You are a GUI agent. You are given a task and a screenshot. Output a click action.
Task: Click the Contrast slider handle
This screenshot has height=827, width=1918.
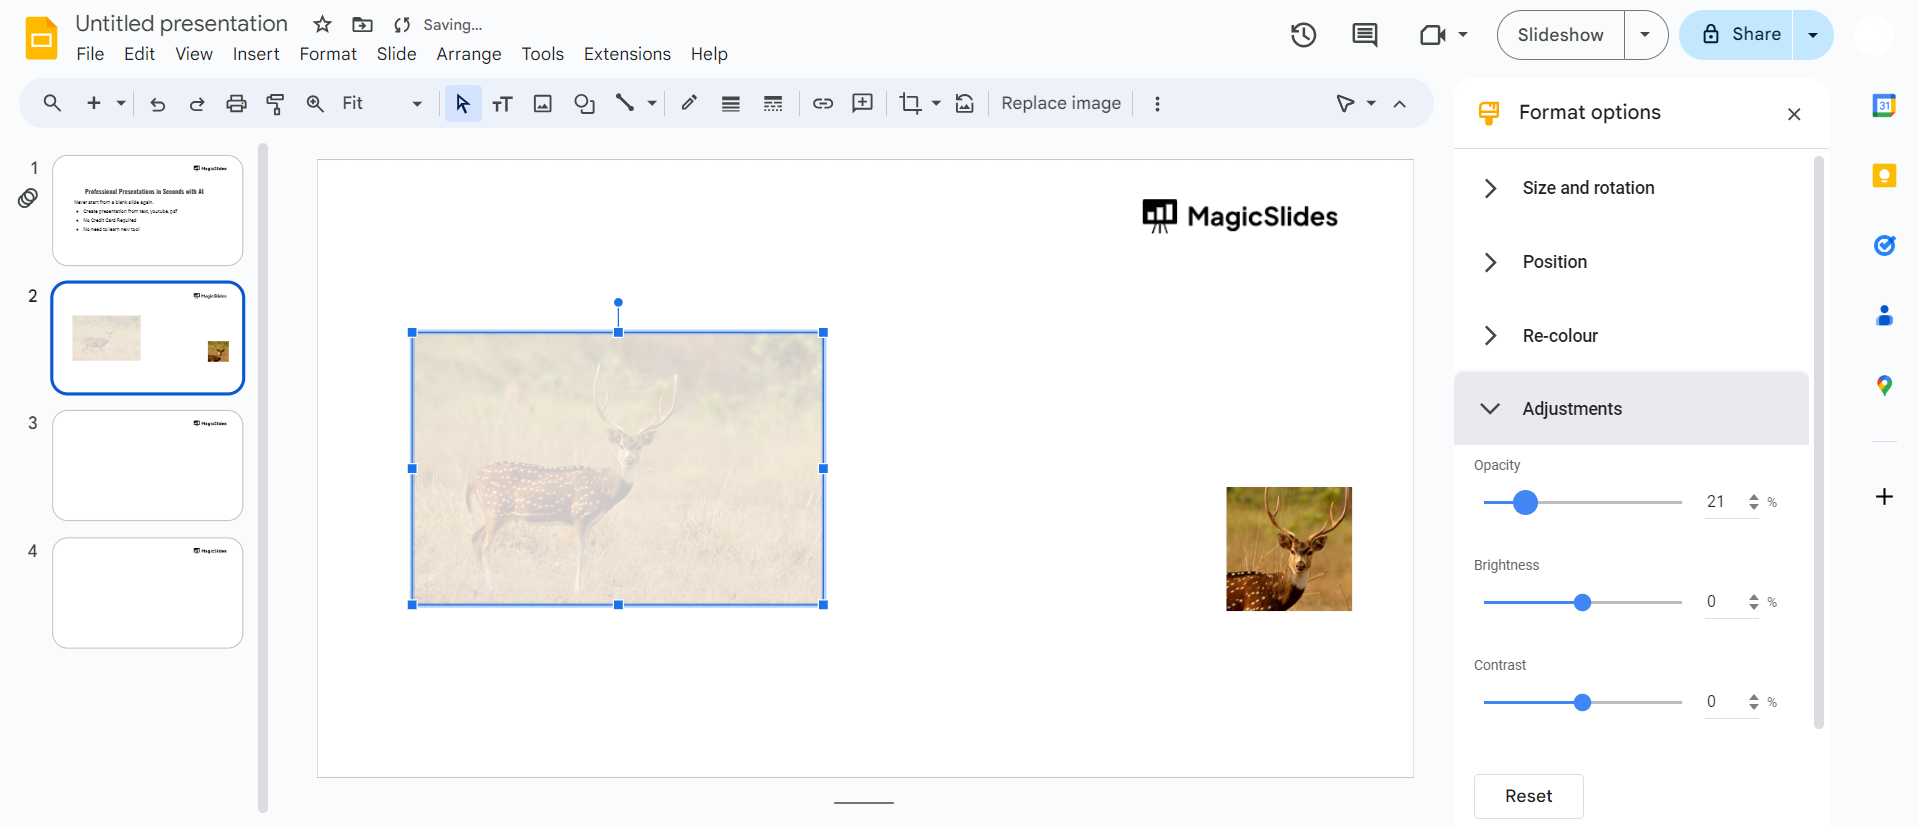(x=1582, y=702)
